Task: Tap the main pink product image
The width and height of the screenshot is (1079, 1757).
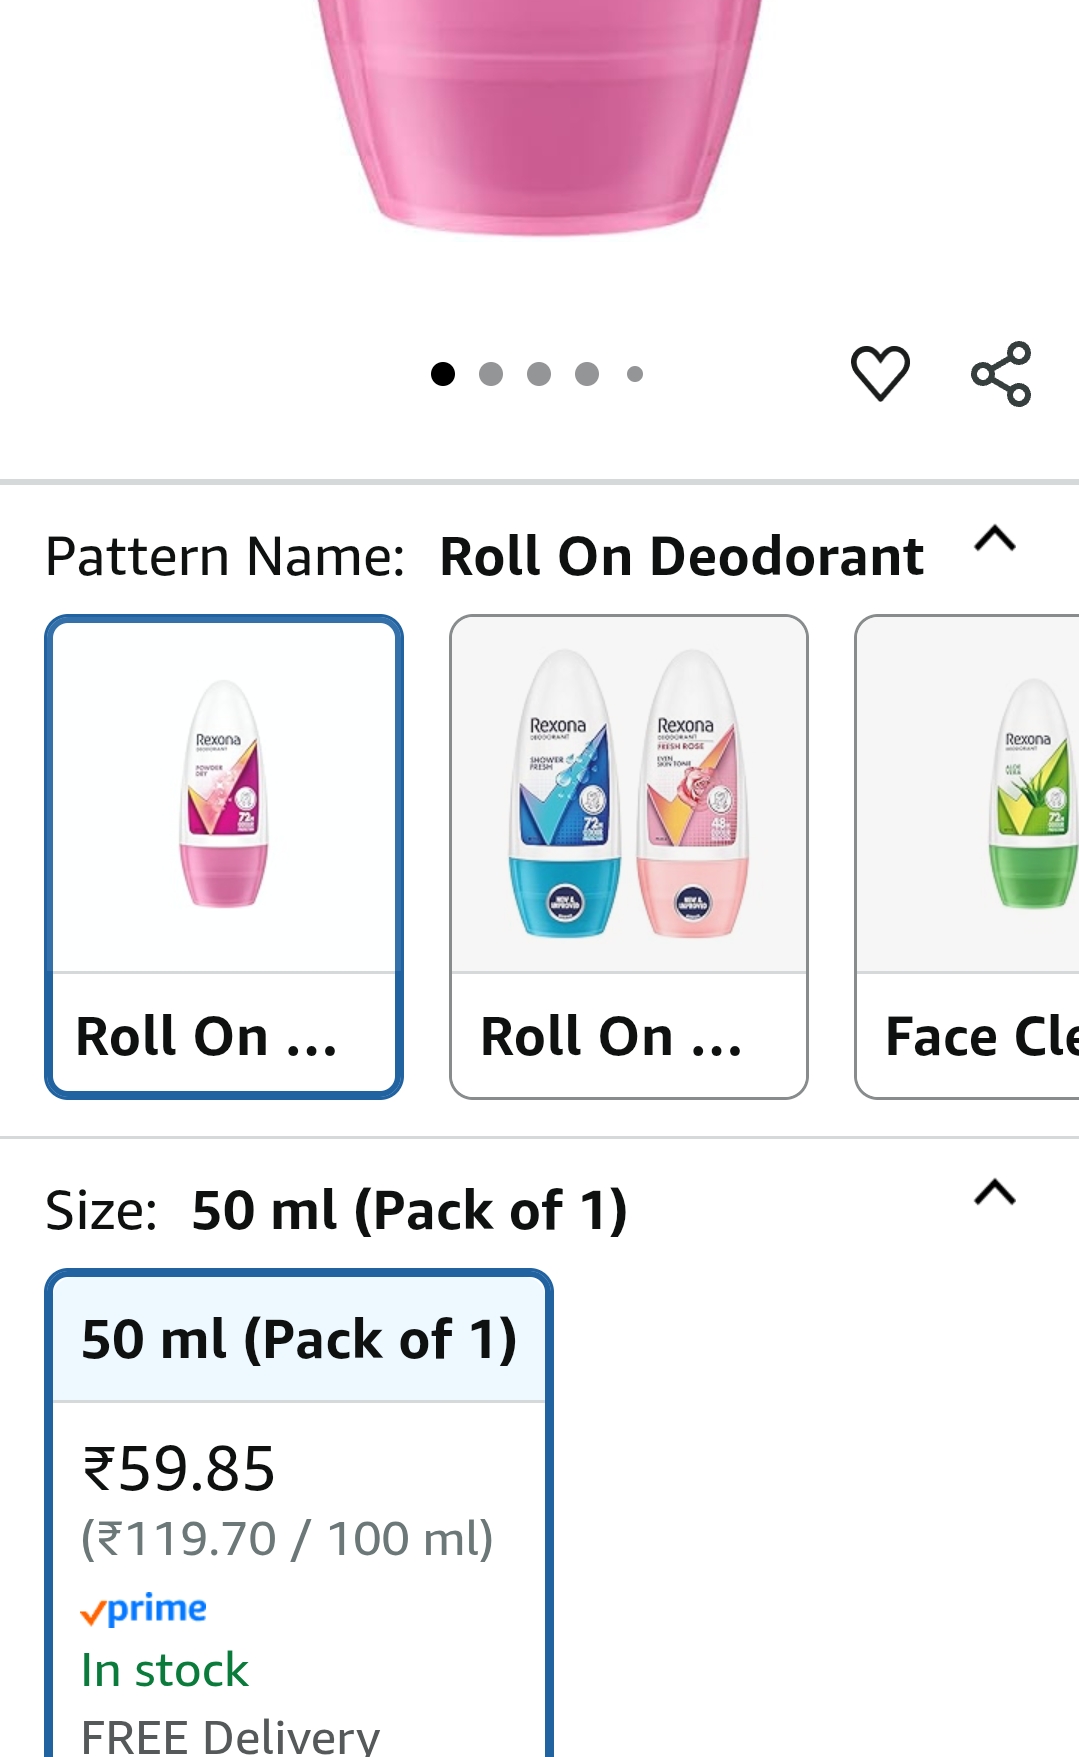Action: coord(540,110)
